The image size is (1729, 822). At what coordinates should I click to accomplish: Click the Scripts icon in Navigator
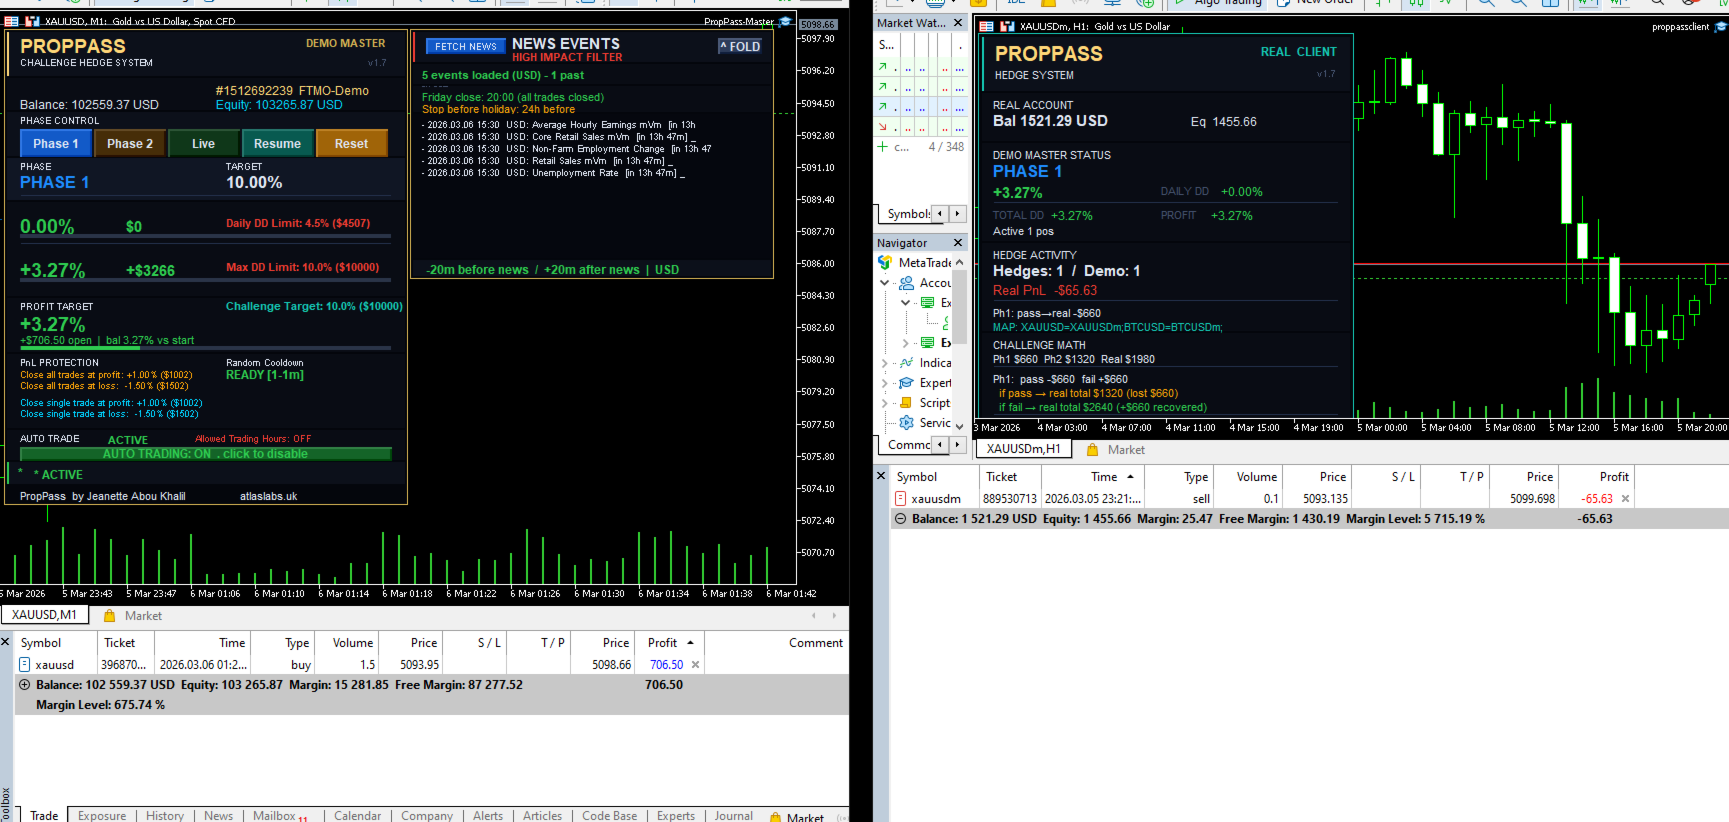pos(907,403)
